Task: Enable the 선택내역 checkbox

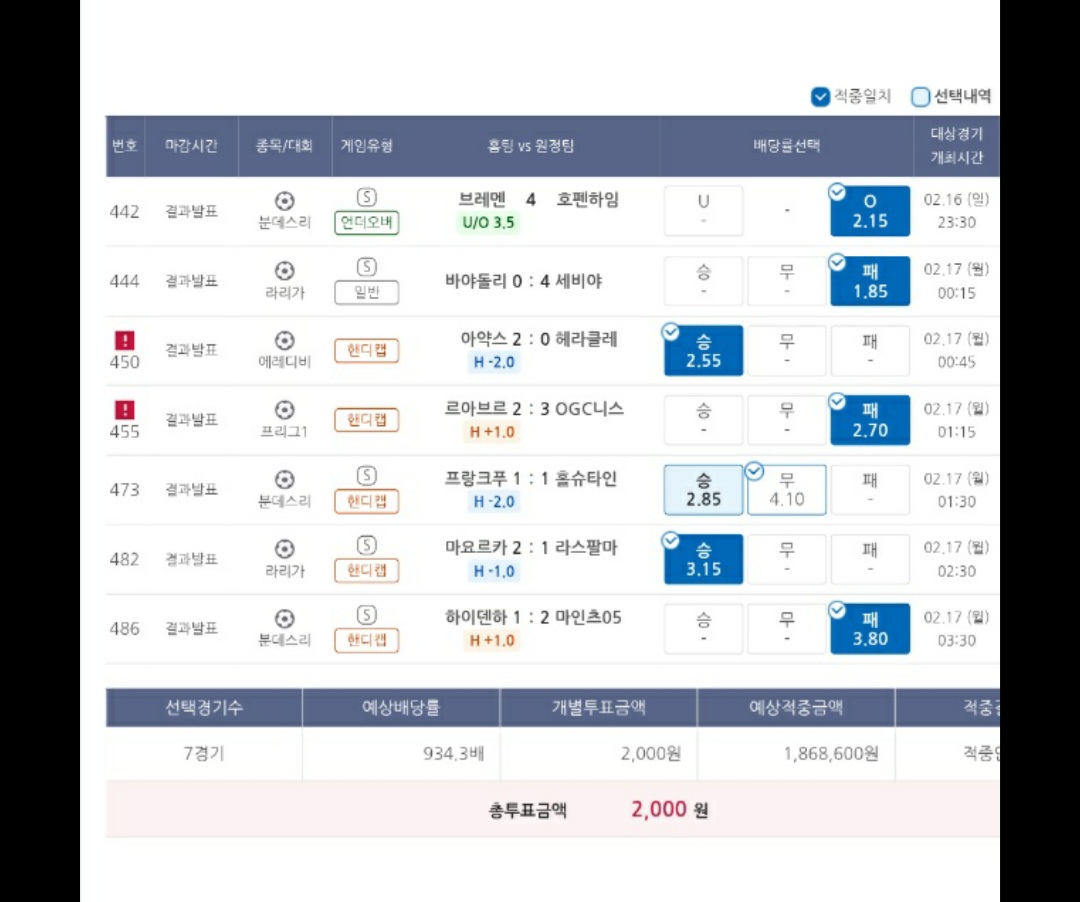Action: coord(921,97)
